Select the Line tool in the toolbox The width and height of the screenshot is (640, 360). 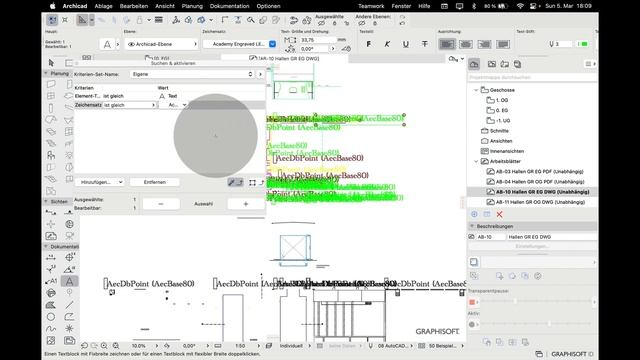click(x=69, y=305)
